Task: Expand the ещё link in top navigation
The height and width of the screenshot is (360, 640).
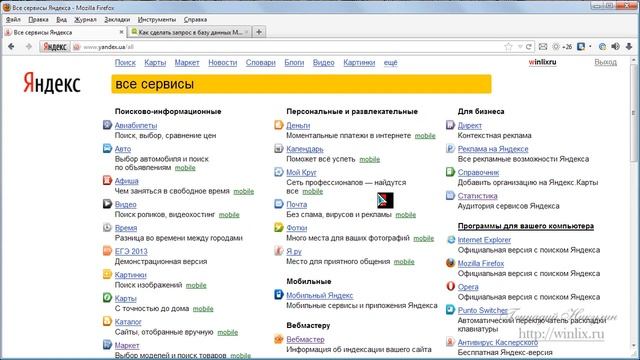Action: pyautogui.click(x=390, y=62)
